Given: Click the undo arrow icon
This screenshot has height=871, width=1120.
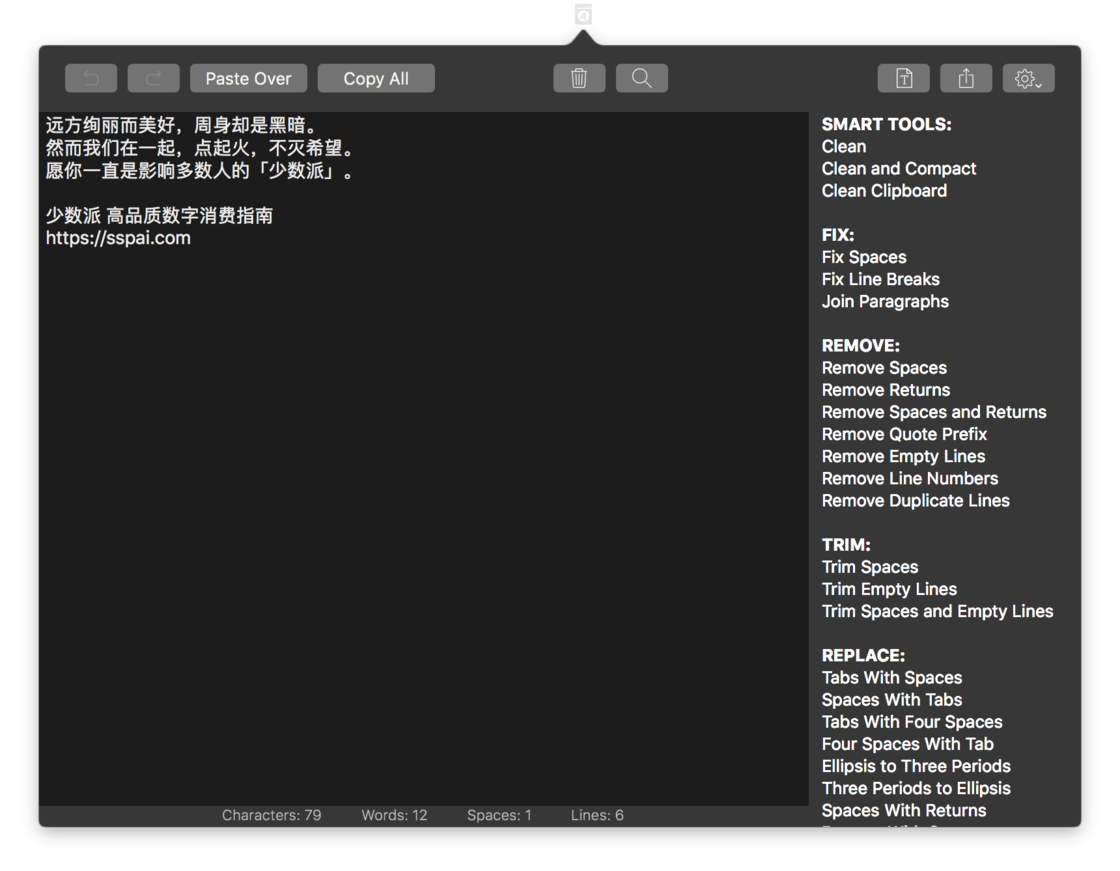Looking at the screenshot, I should [91, 78].
